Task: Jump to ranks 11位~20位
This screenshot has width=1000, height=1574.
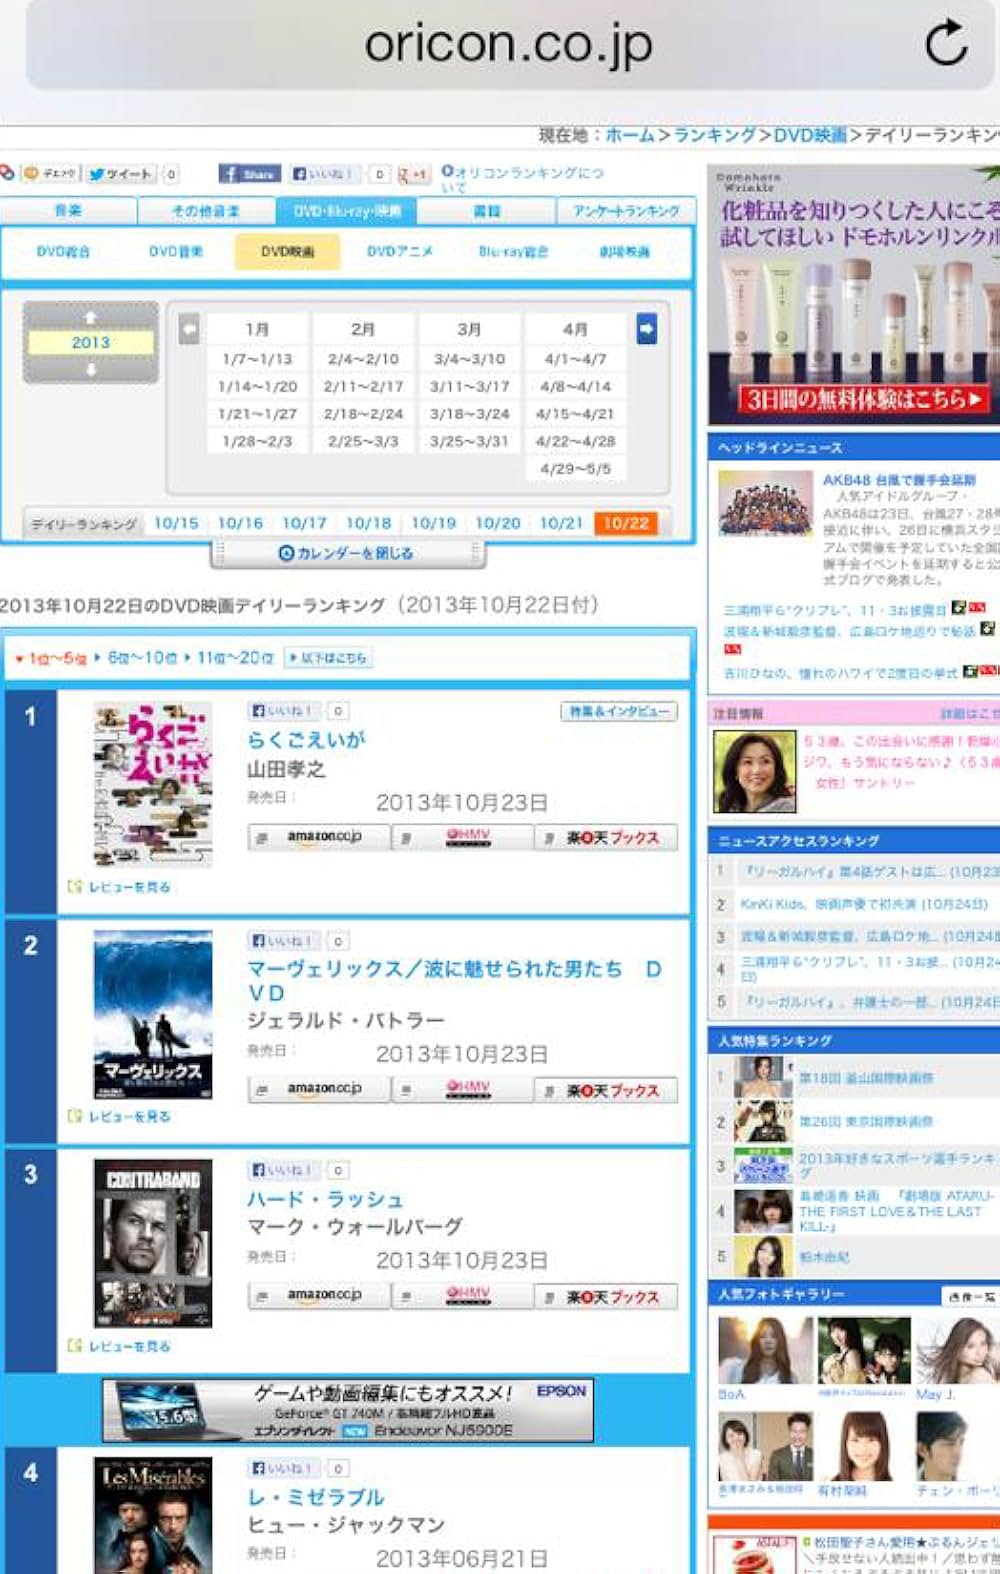Action: coord(235,658)
